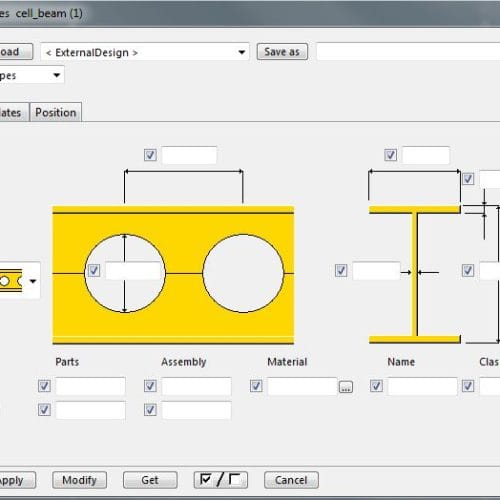
Task: Toggle first Assembly row checkbox
Action: [150, 386]
